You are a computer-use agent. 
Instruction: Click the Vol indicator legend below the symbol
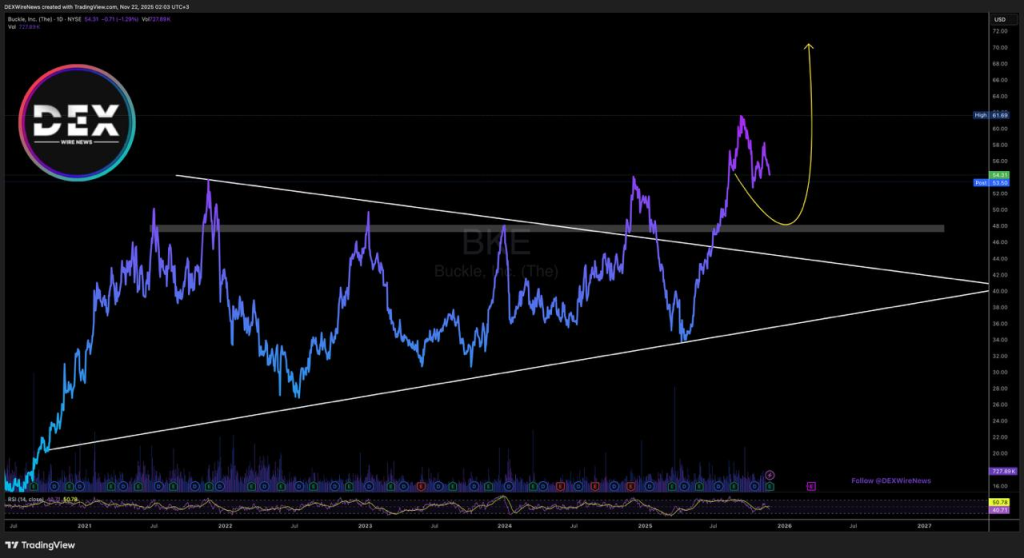point(24,27)
